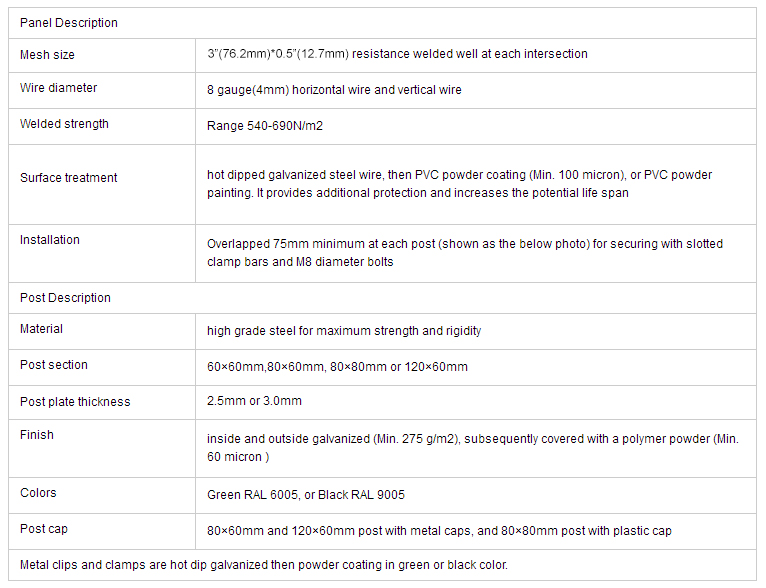This screenshot has width=766, height=588.
Task: Click the Panel Description header row
Action: 382,23
